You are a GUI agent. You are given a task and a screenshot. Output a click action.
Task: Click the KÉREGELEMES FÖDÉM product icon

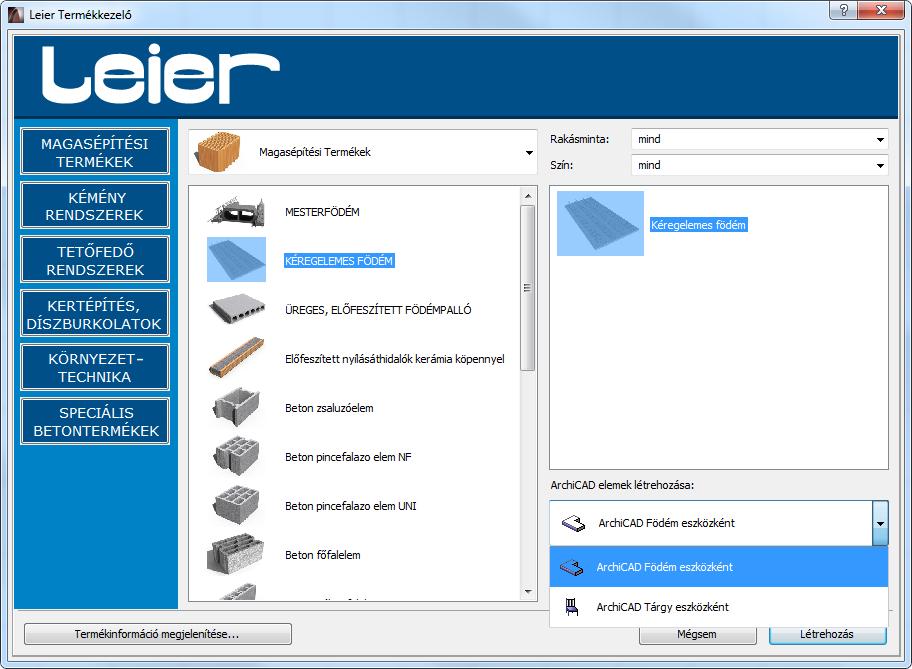237,259
